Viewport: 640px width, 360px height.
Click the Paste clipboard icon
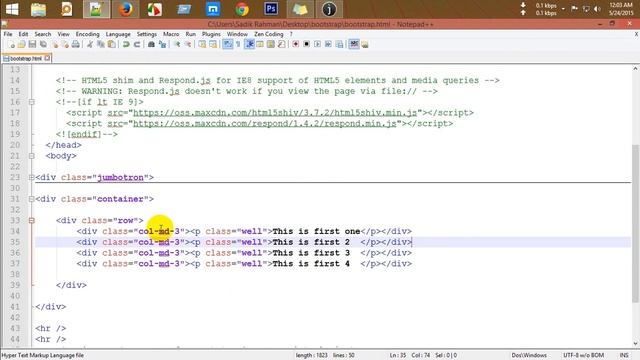pyautogui.click(x=111, y=44)
